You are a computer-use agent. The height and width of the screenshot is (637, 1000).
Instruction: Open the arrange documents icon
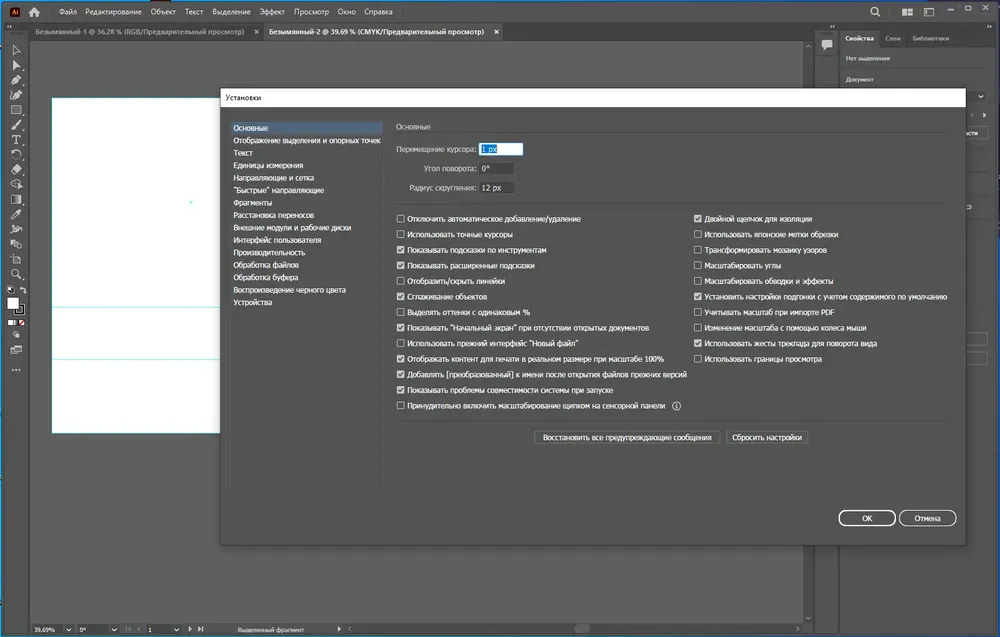[908, 11]
